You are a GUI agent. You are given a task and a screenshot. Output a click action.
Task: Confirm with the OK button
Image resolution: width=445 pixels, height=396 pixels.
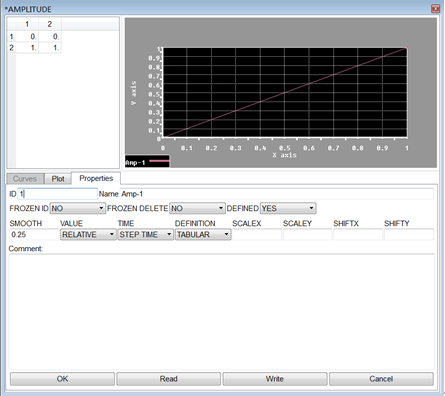62,379
